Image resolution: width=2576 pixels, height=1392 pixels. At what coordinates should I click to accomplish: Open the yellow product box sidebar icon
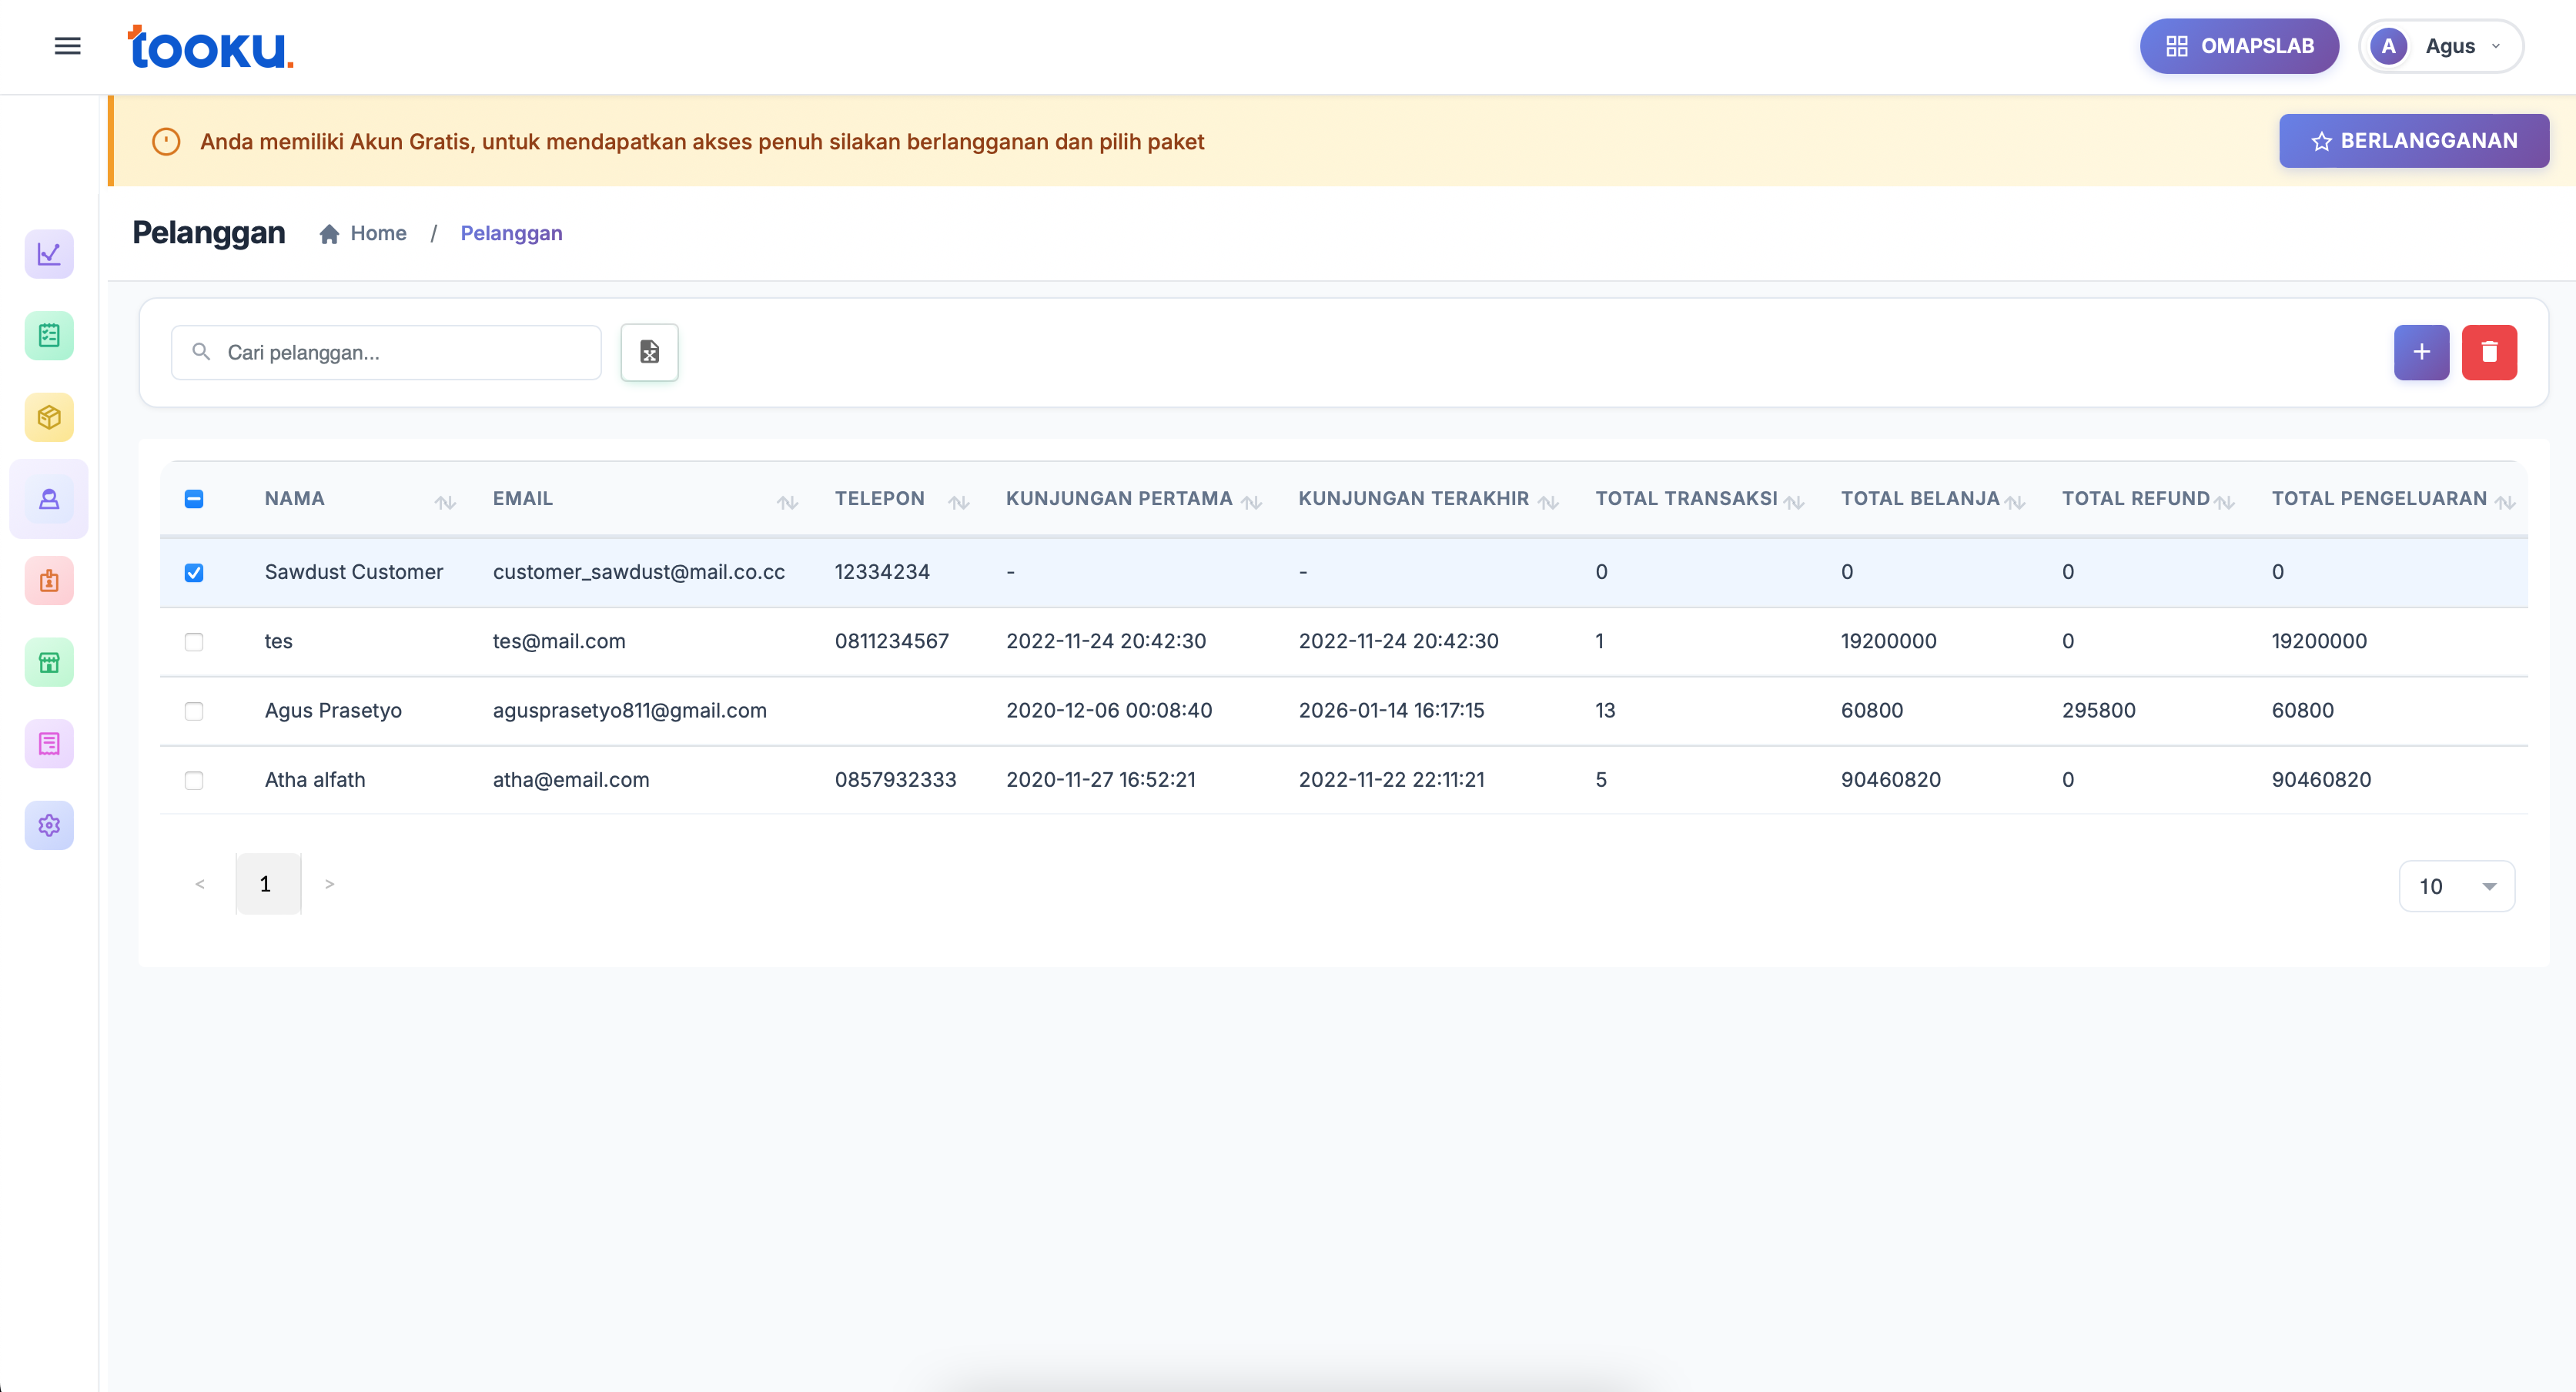(49, 417)
